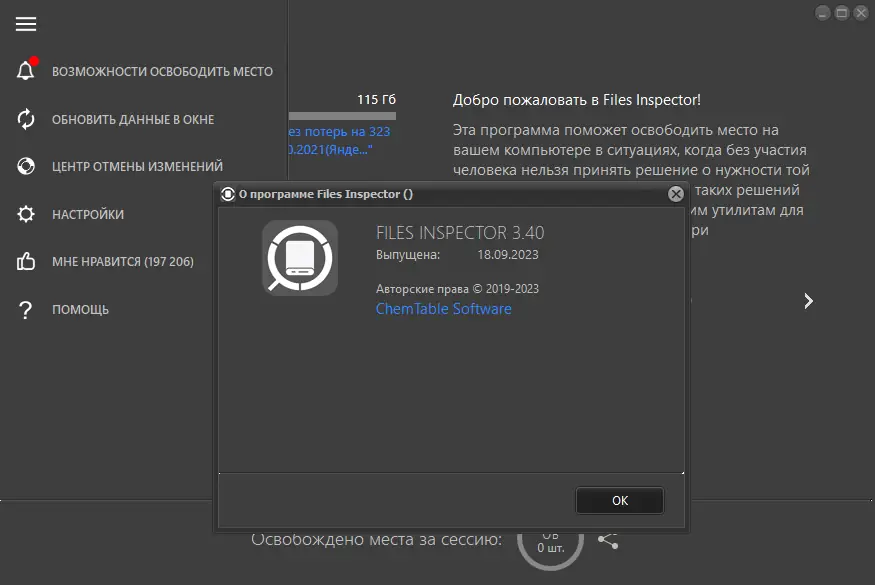Click the undo center globe icon
Screen dimensions: 875x585
(26, 166)
